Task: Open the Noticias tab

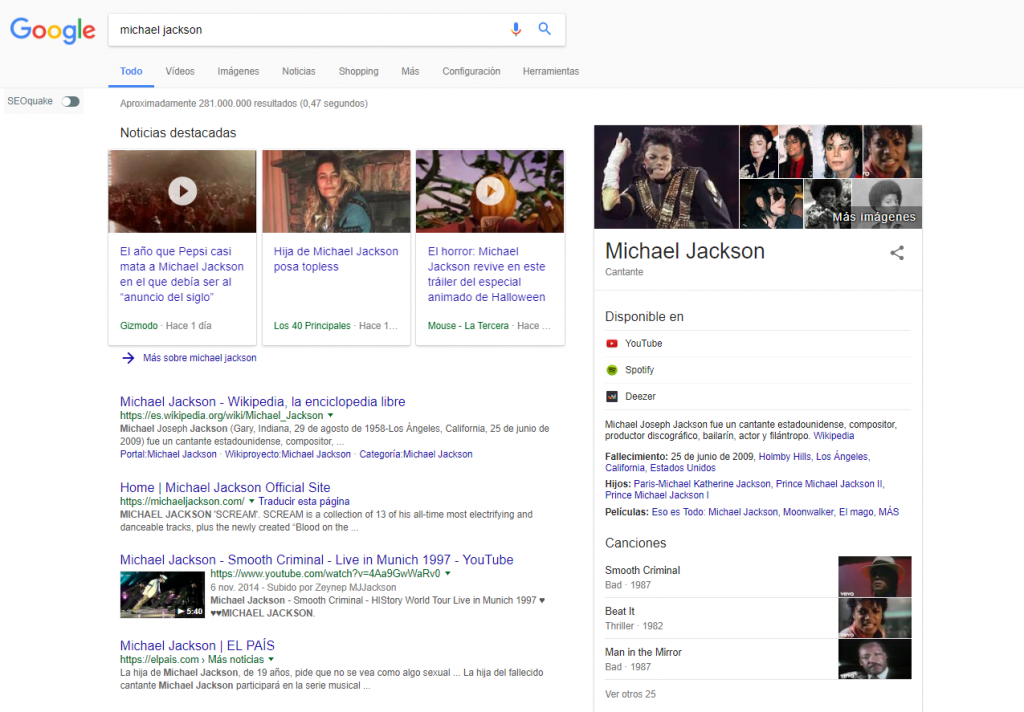Action: tap(298, 71)
